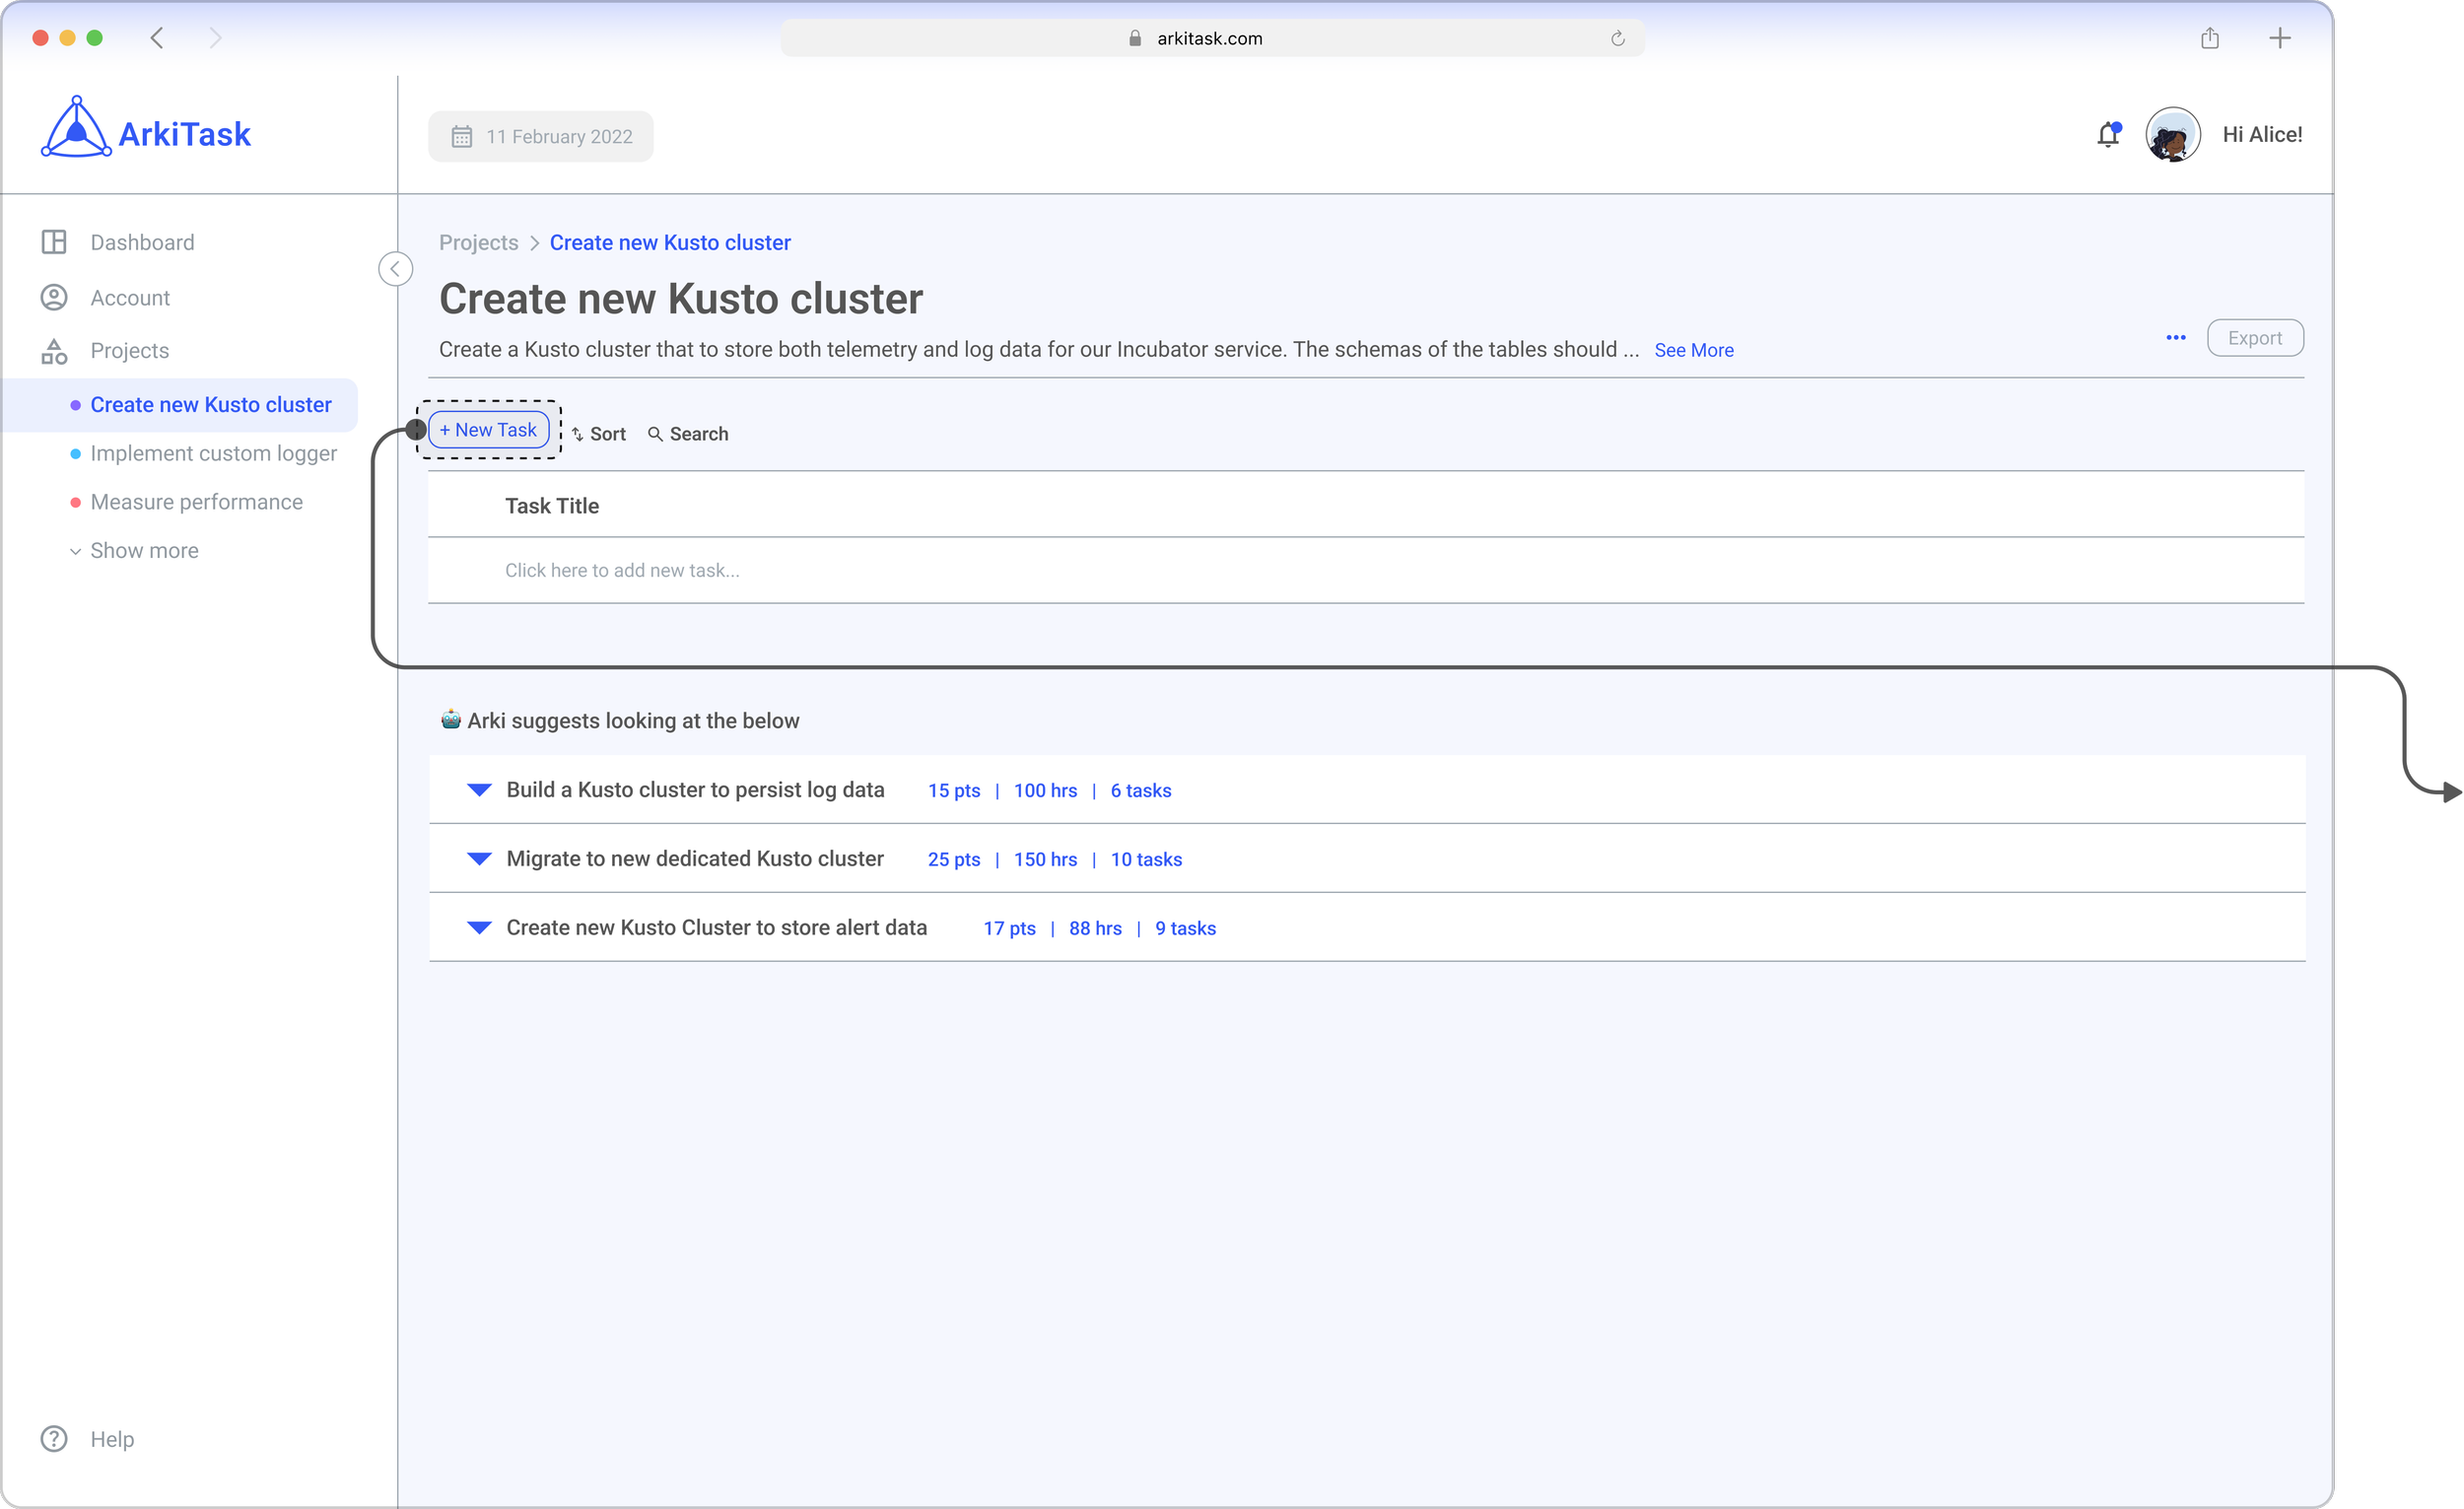
Task: Expand Migrate to new dedicated Kusto cluster
Action: tap(479, 859)
